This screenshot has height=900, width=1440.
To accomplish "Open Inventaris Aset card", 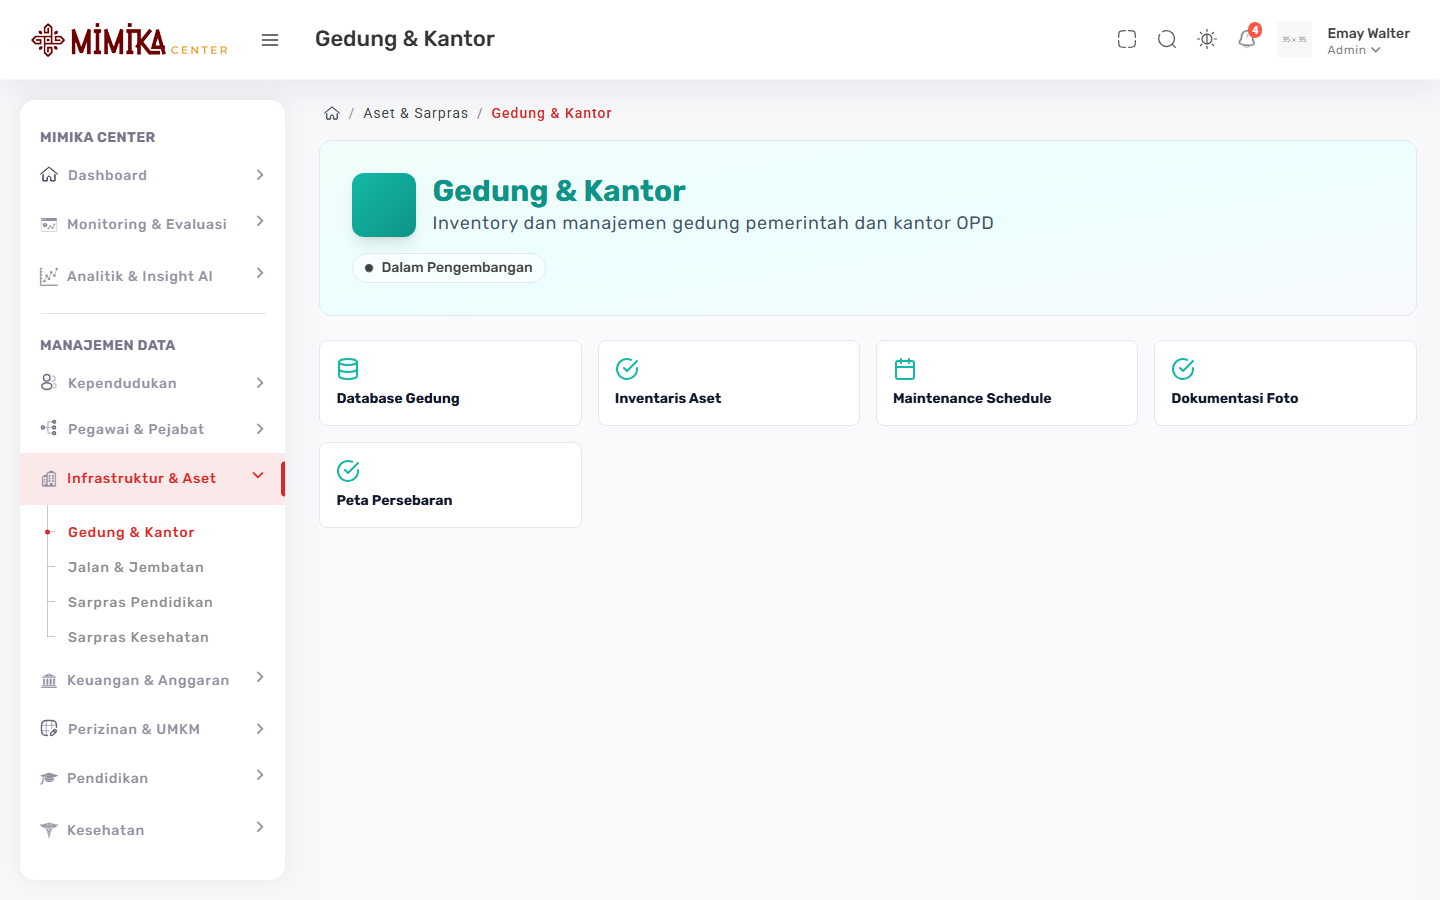I will [729, 383].
